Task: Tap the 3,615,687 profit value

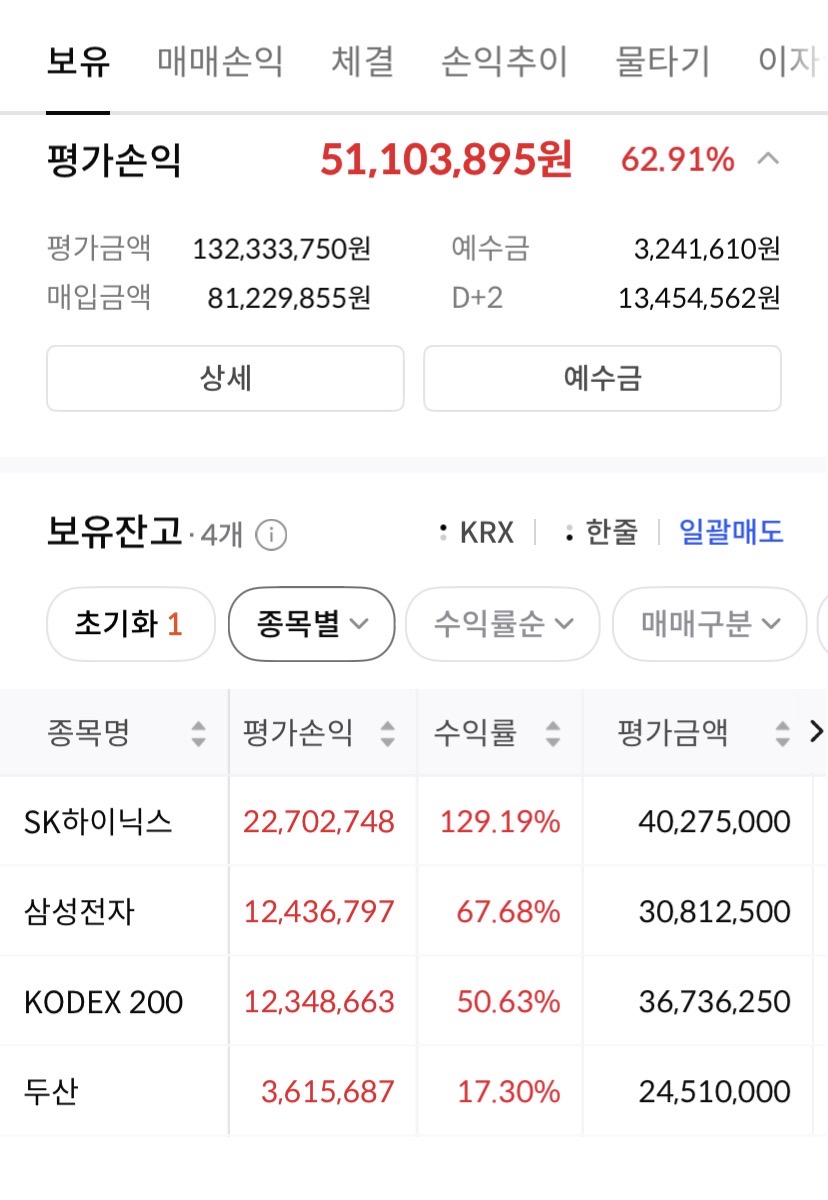Action: point(328,1091)
